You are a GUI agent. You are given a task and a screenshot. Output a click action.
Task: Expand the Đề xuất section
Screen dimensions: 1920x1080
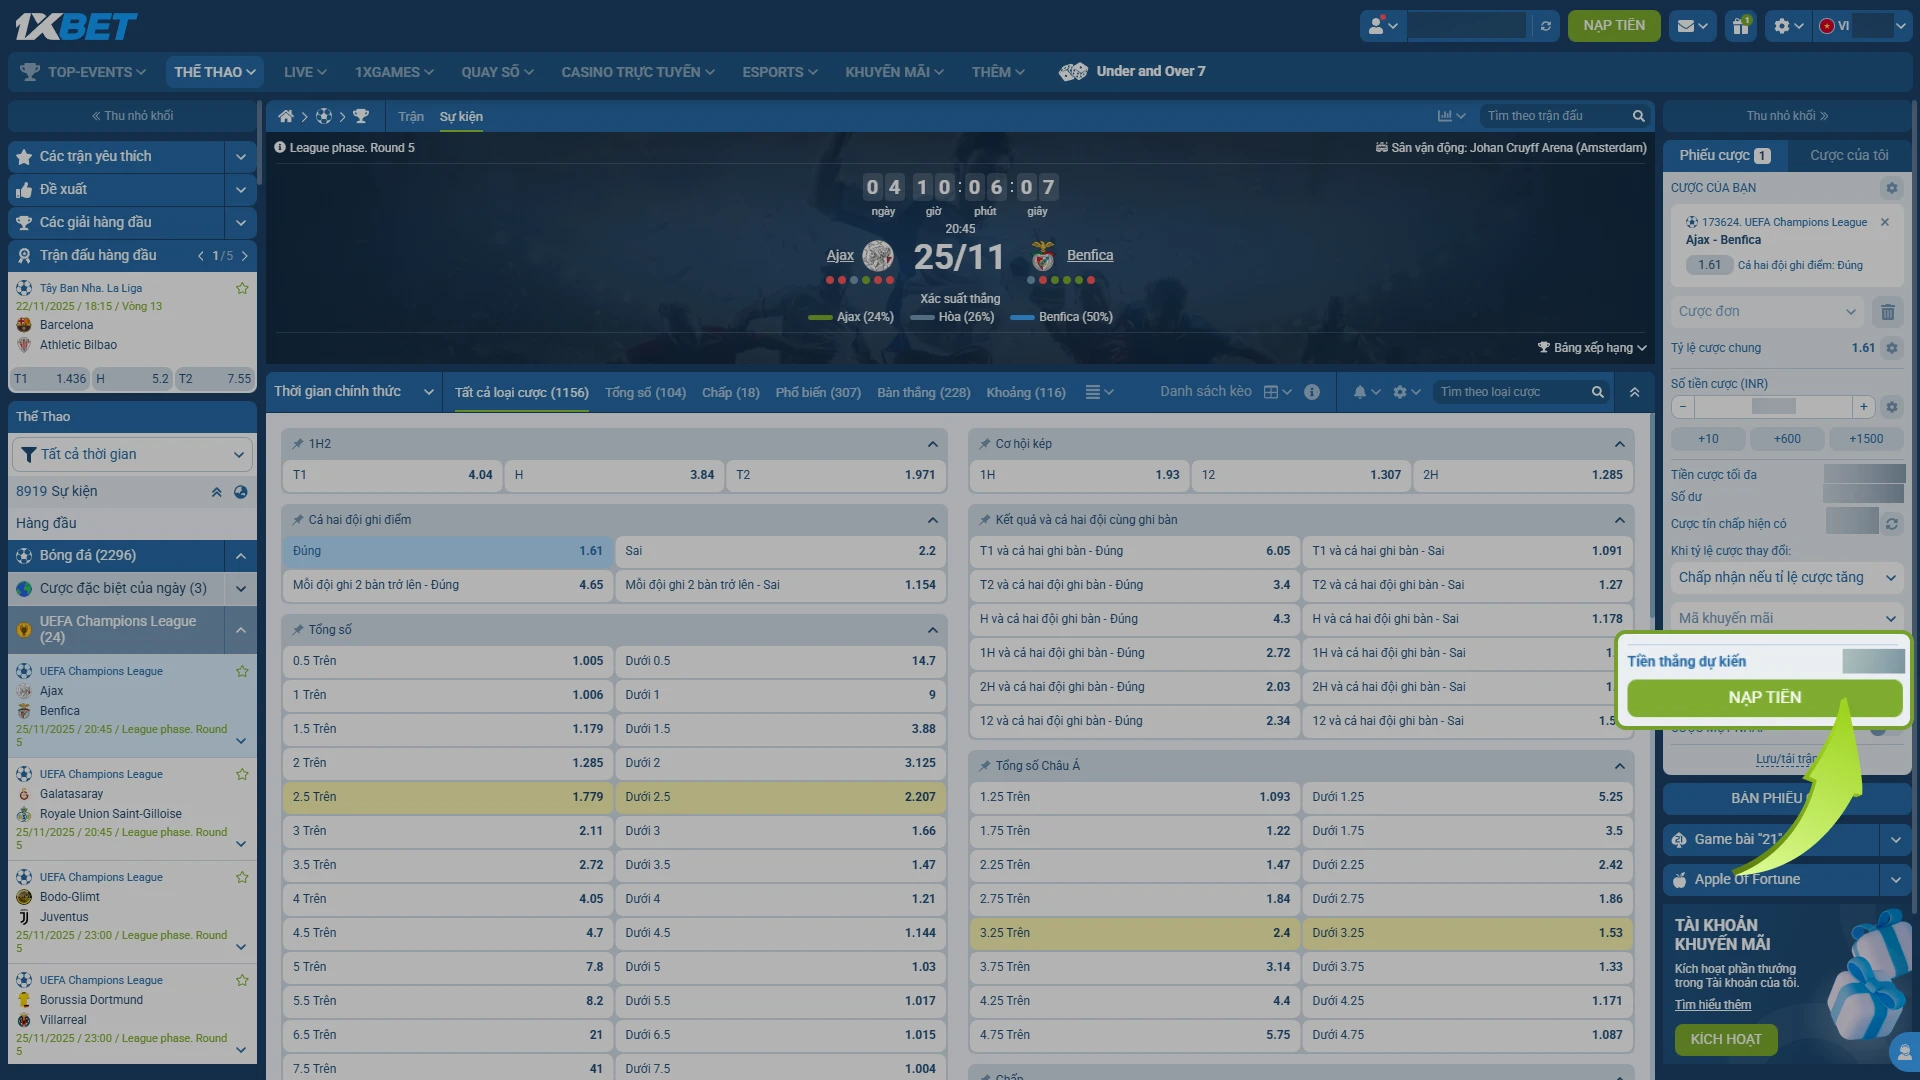coord(240,190)
